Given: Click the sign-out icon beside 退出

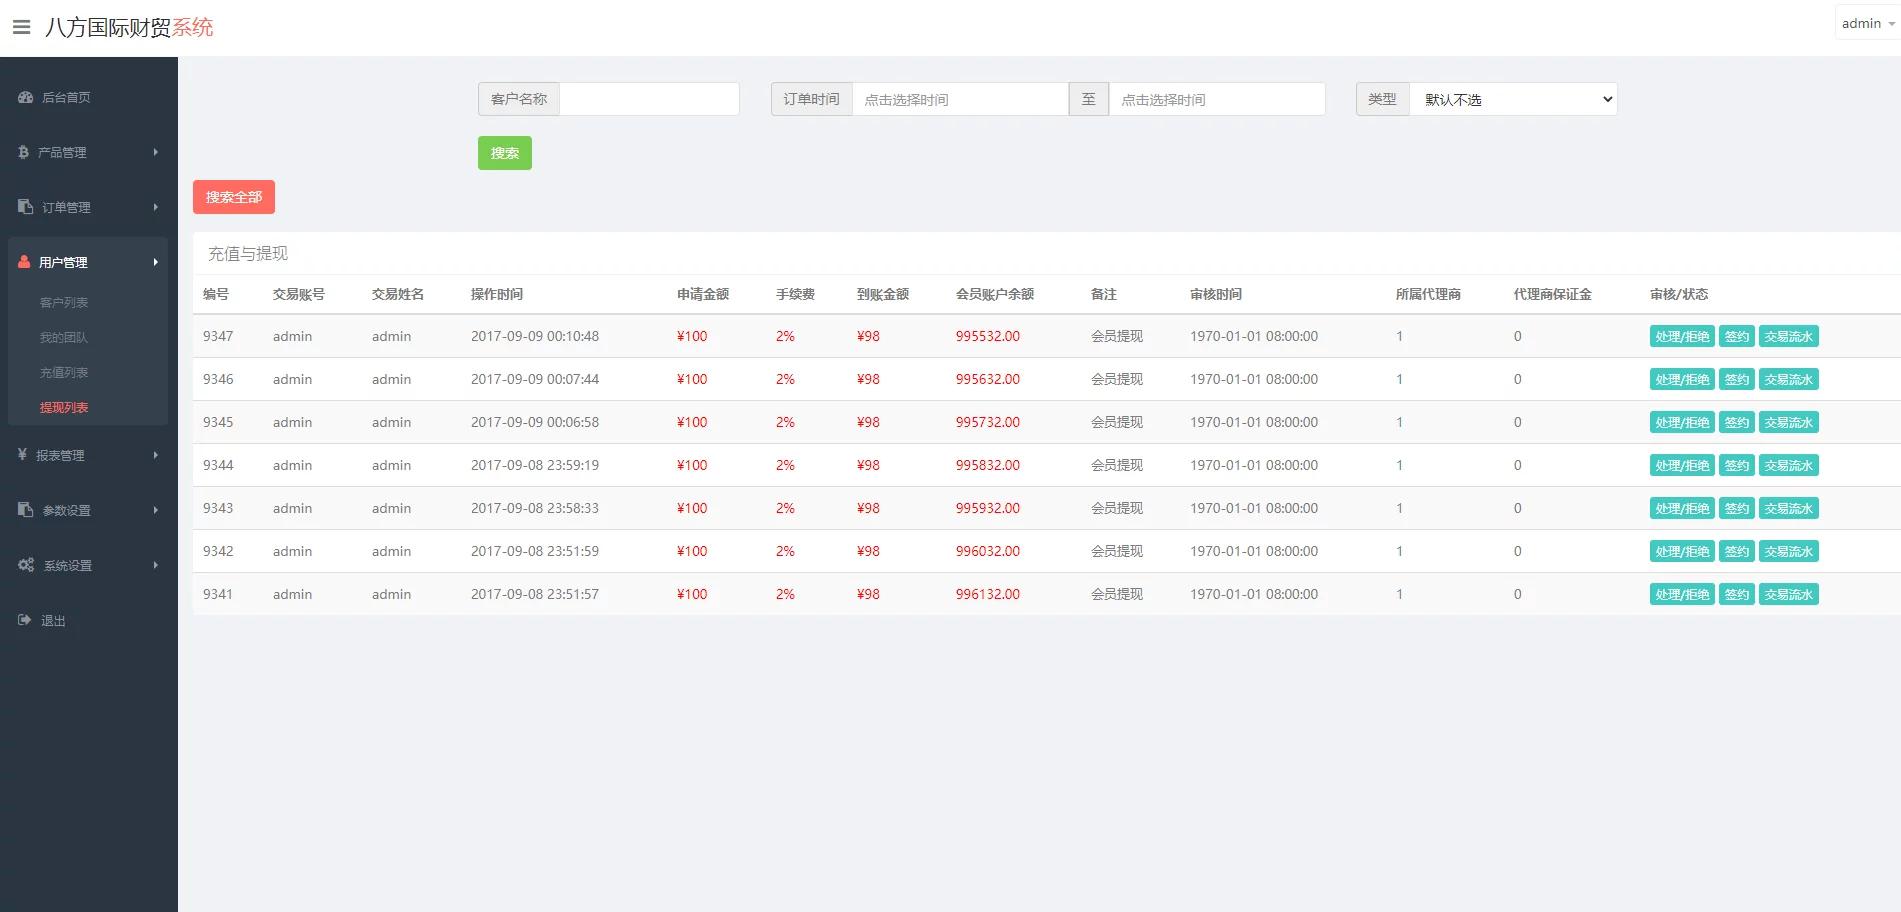Looking at the screenshot, I should pos(25,620).
